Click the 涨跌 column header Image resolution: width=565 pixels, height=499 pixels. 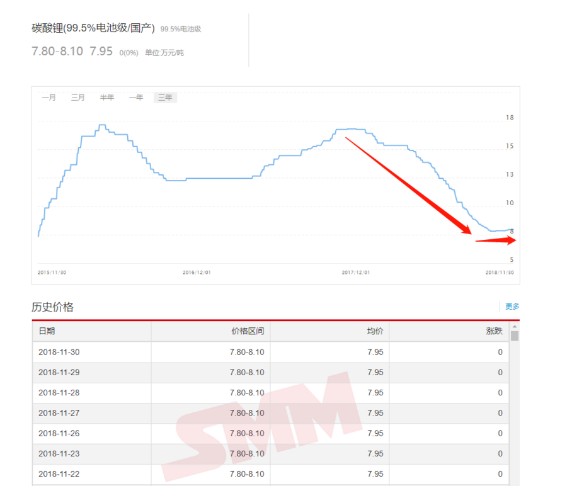pos(494,331)
